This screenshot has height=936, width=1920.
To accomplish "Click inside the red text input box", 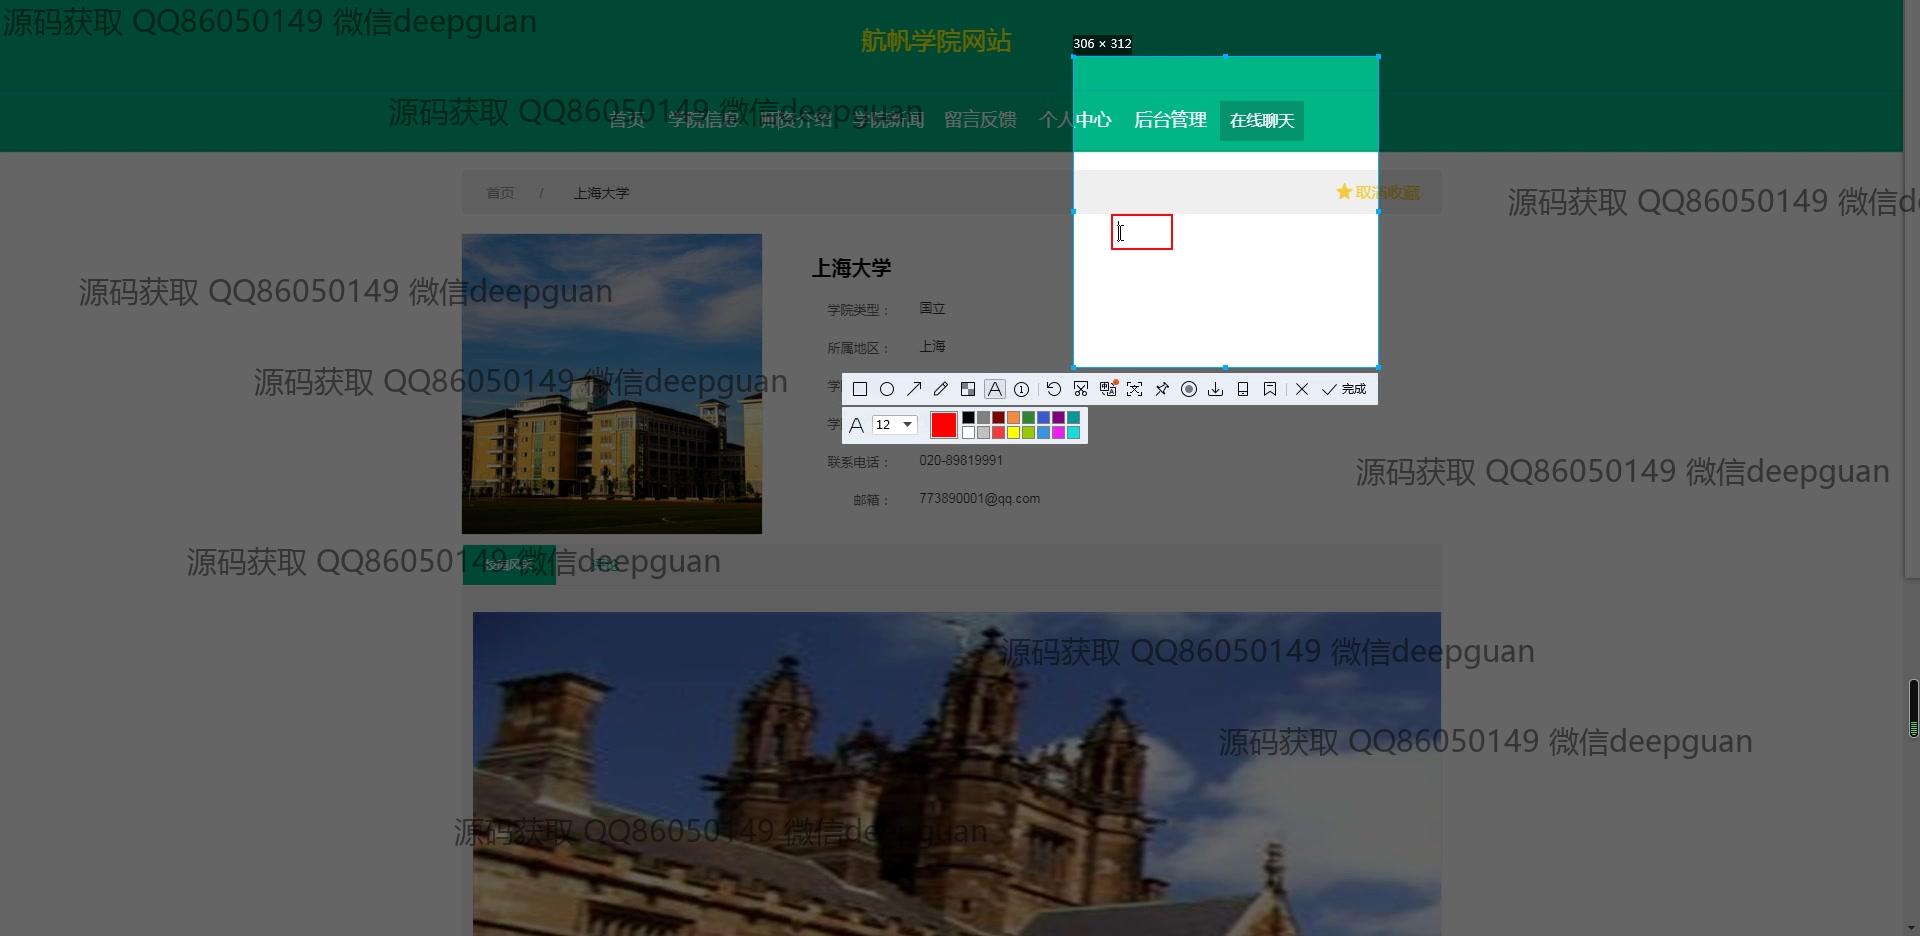I will (1142, 232).
